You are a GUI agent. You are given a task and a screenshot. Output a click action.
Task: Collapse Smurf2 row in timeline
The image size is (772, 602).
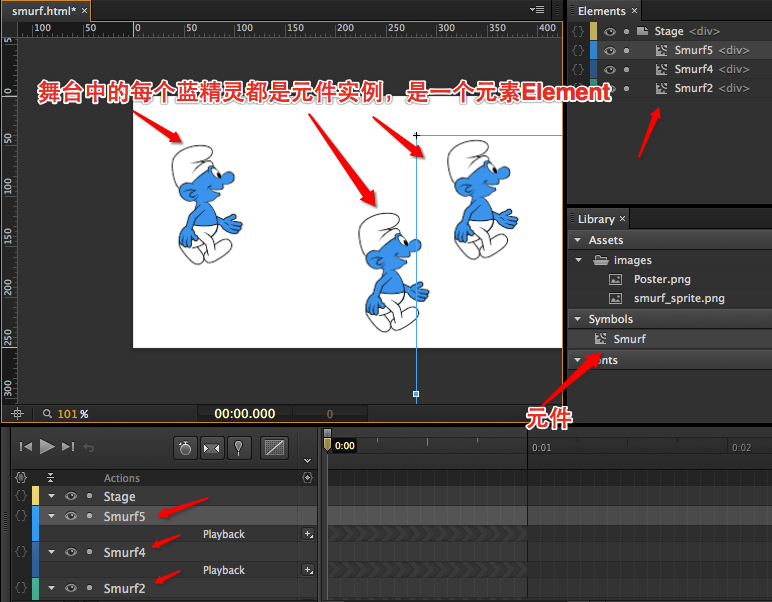pyautogui.click(x=51, y=588)
